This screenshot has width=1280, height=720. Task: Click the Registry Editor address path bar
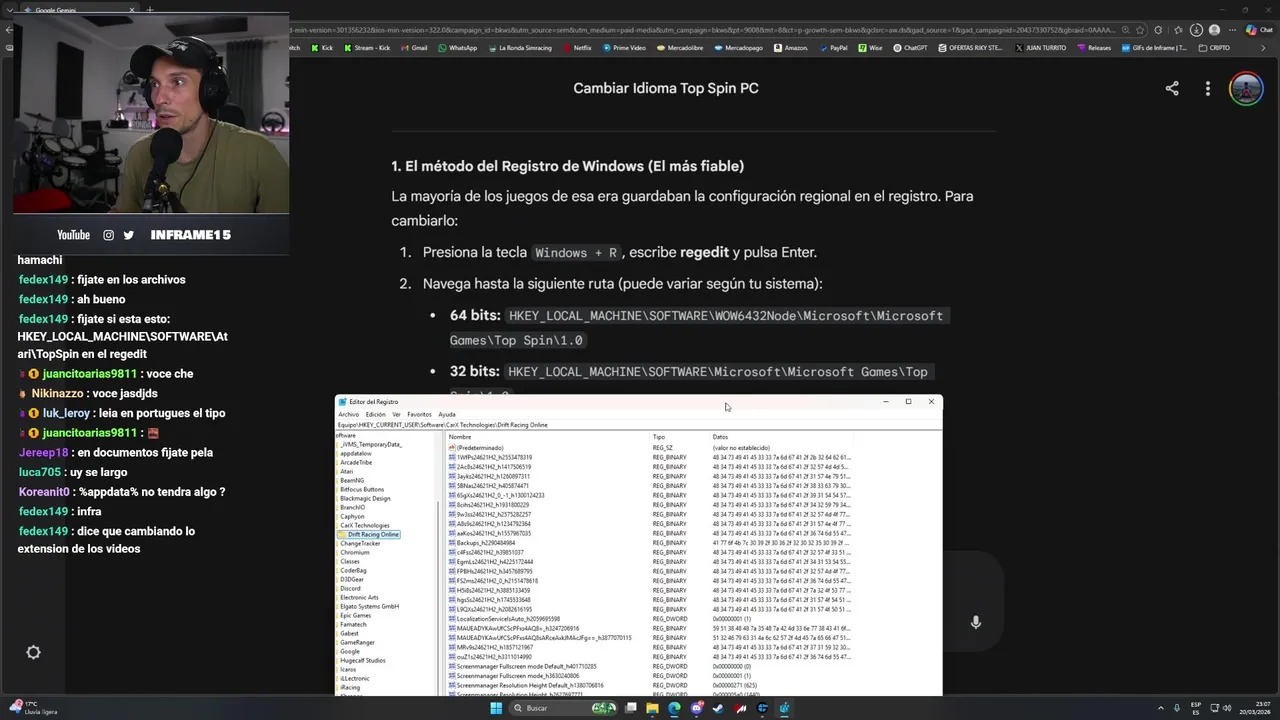(x=638, y=425)
